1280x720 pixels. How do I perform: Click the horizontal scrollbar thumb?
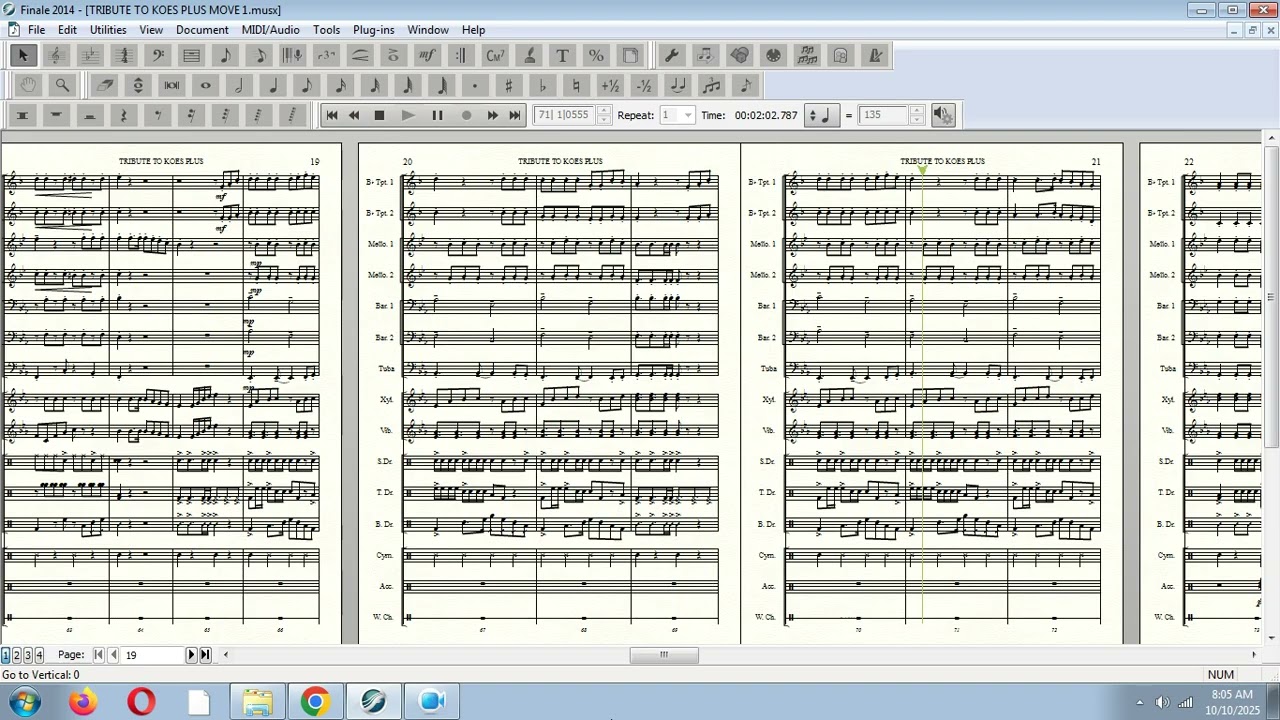click(x=663, y=655)
